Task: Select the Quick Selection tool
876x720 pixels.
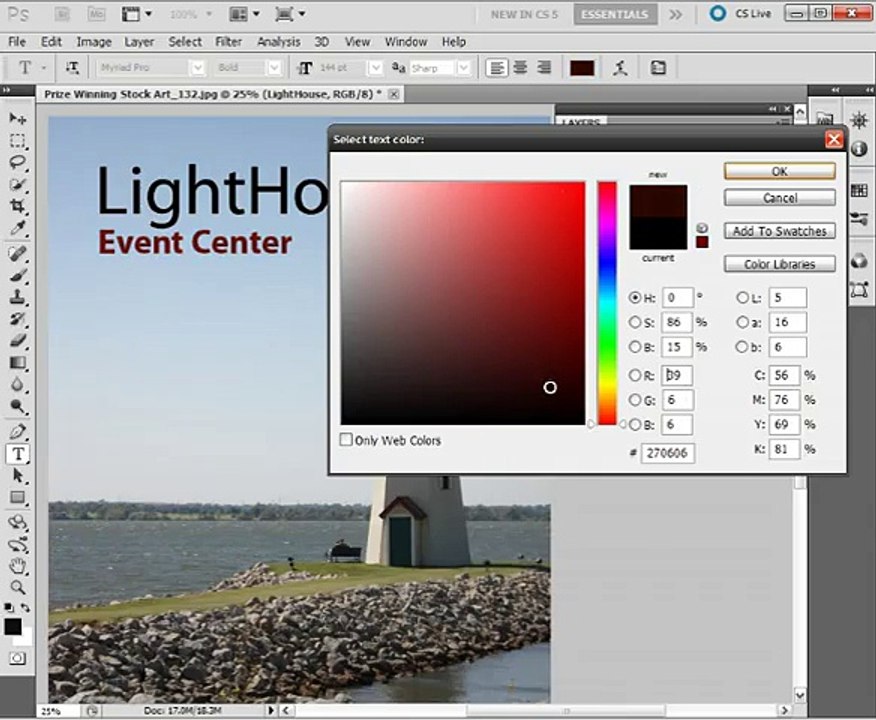Action: click(x=18, y=184)
